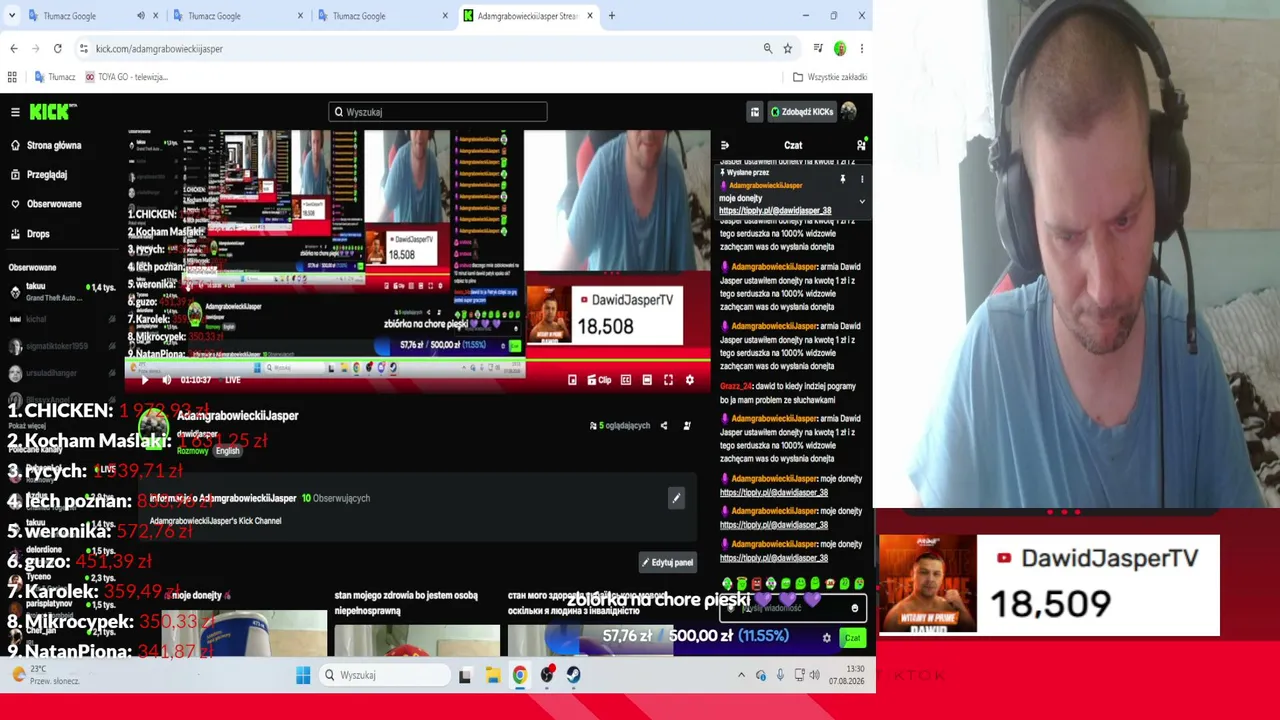1280x720 pixels.
Task: Open the Kick hamburger sidebar menu
Action: tap(15, 112)
